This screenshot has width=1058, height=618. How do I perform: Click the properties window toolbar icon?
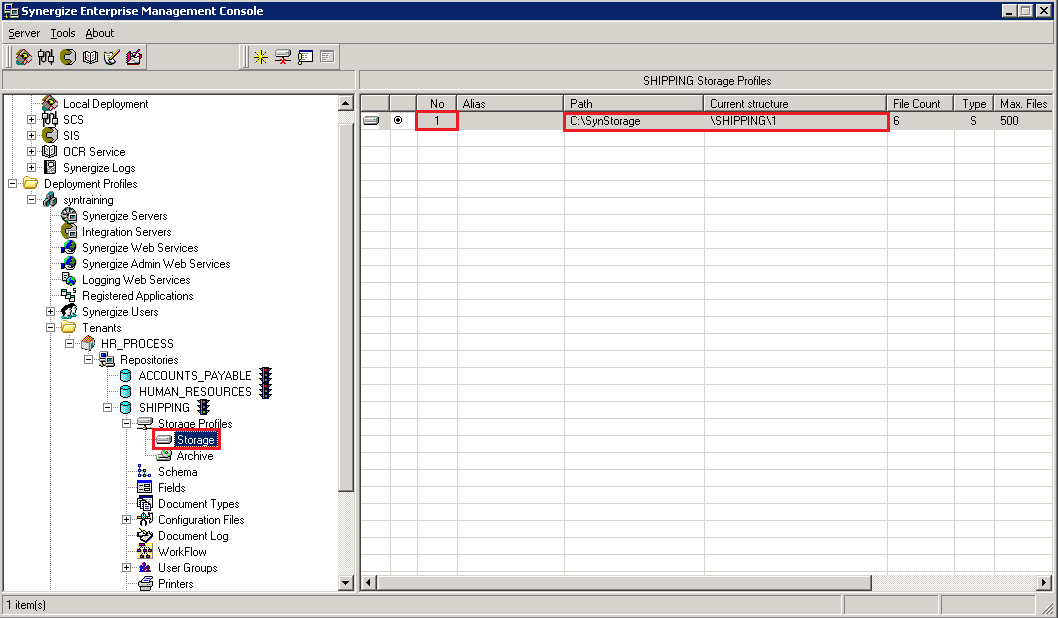[x=305, y=57]
